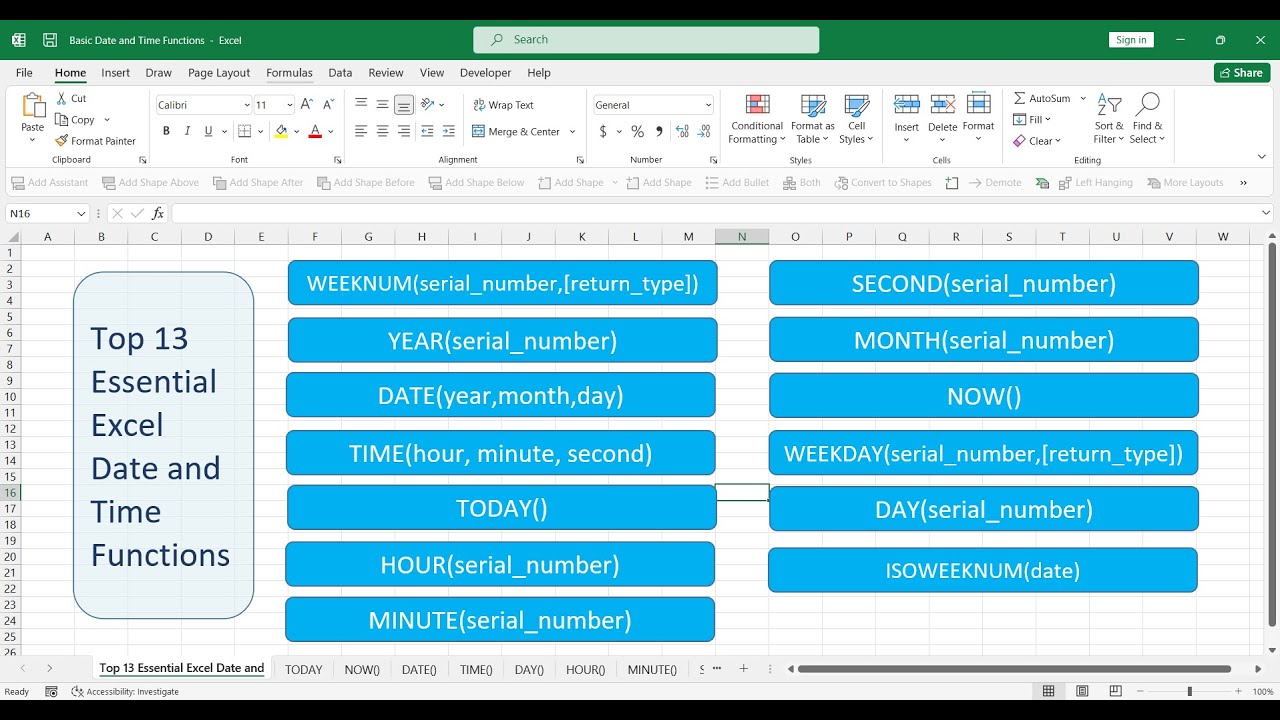Increase decimal places icon
Screen dimensions: 1280x720
[x=683, y=131]
